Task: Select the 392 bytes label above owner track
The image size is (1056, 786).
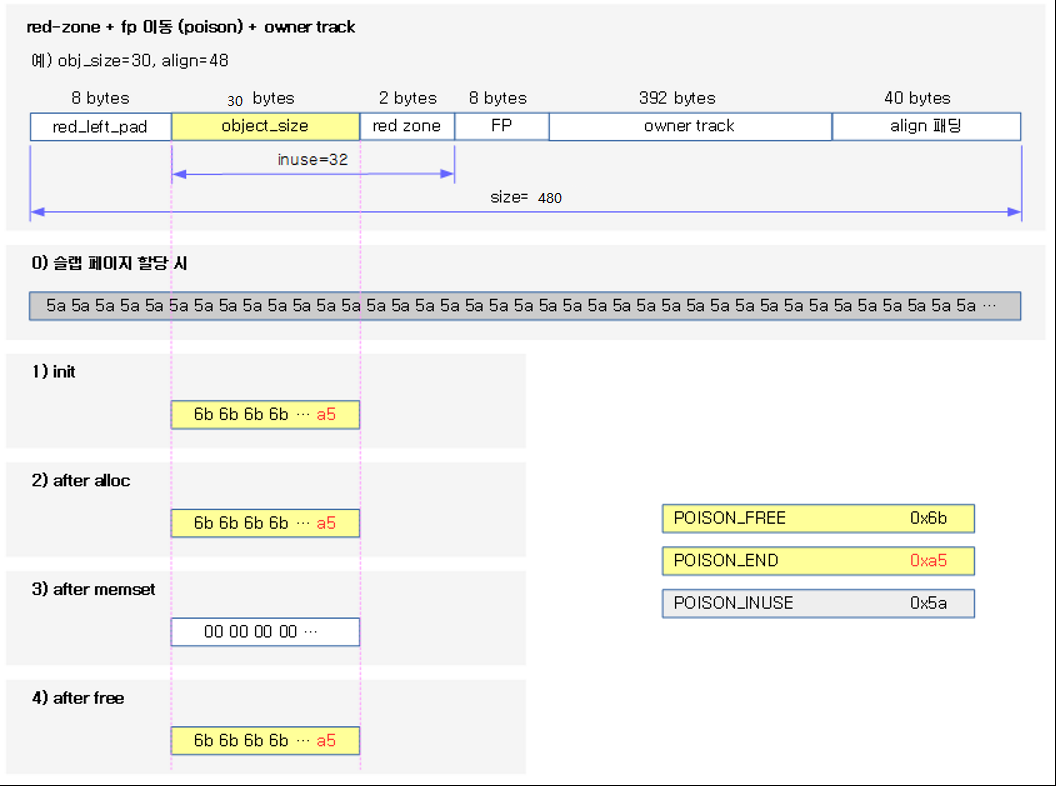Action: pyautogui.click(x=676, y=98)
